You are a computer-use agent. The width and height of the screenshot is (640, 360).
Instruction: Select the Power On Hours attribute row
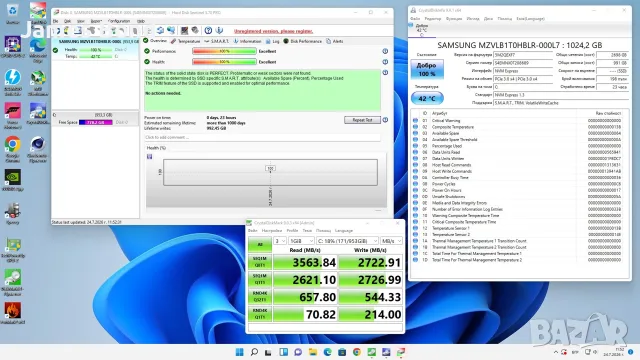[517, 190]
